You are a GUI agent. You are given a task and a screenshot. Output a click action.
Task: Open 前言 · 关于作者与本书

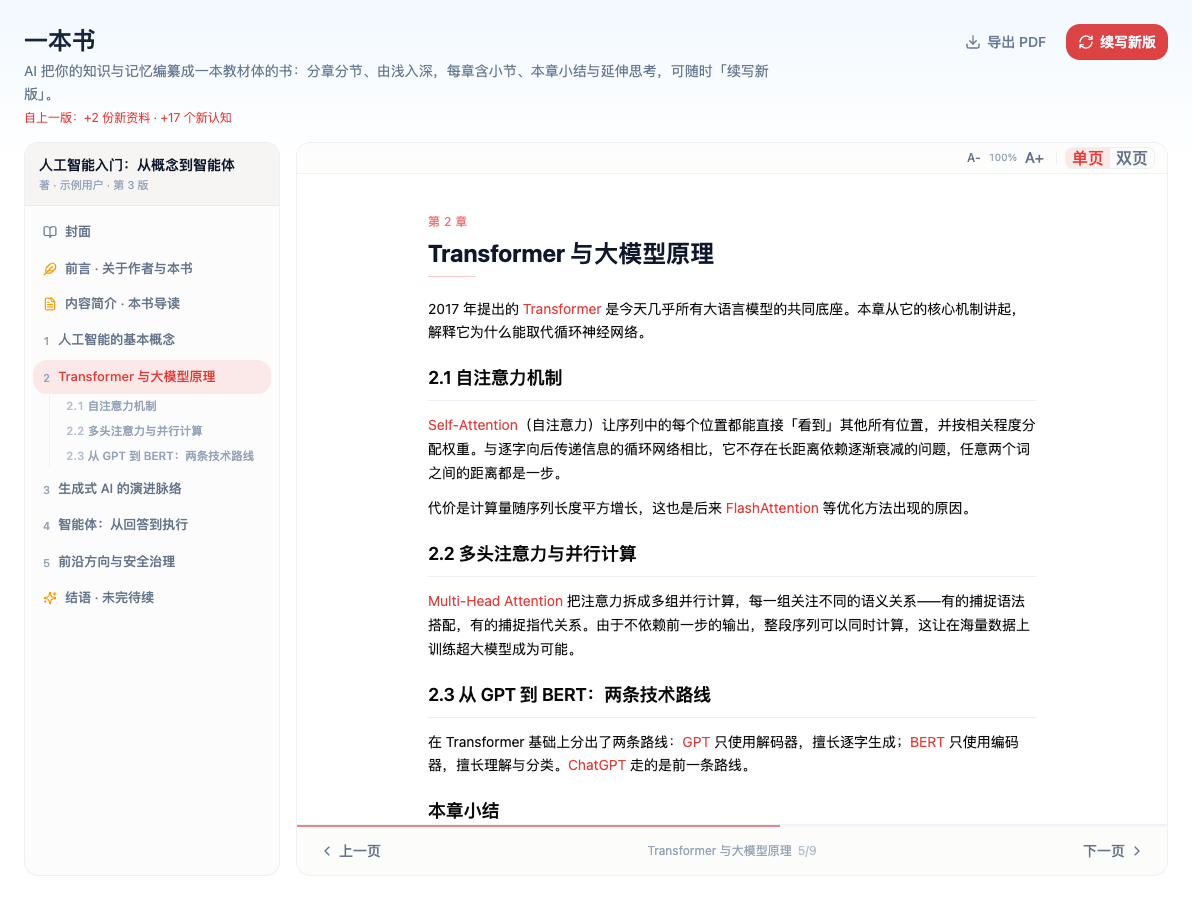tap(152, 268)
